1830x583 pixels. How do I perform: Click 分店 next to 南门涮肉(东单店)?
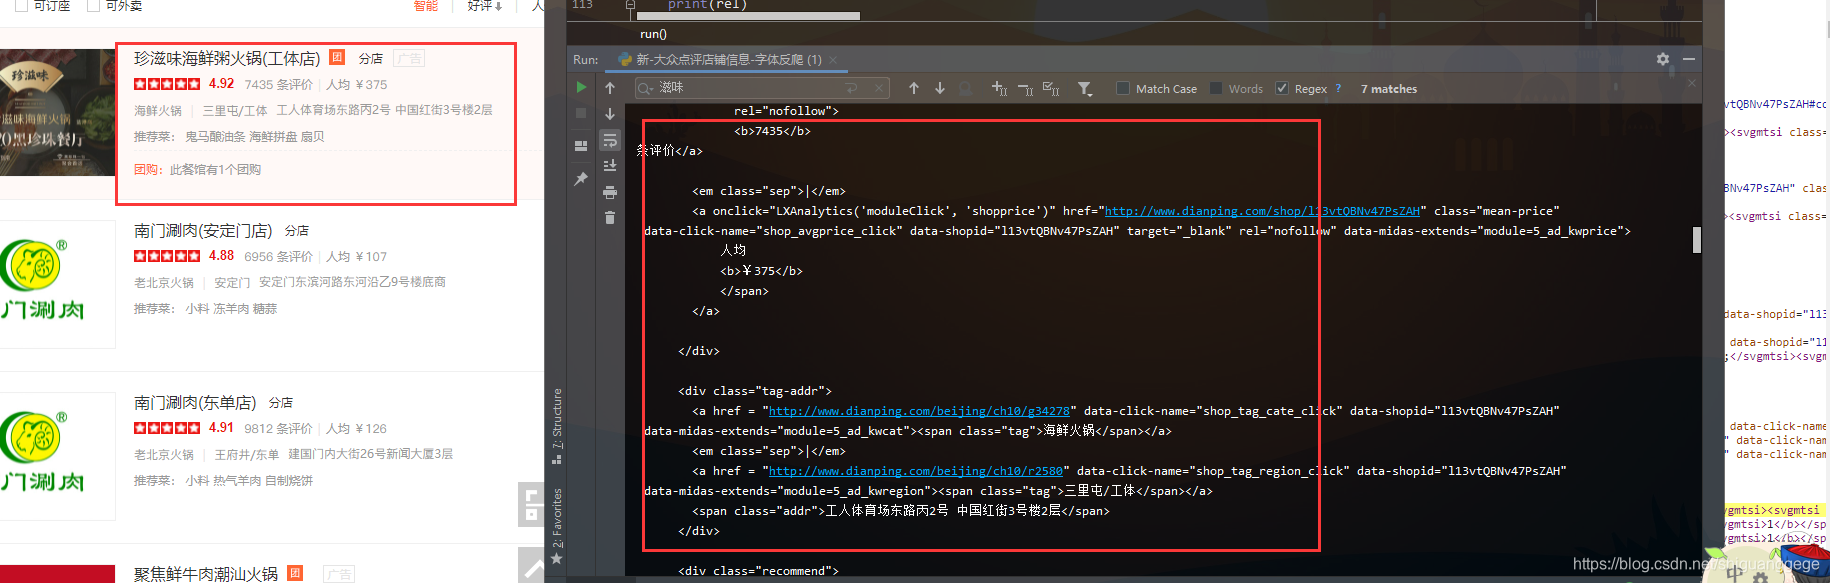281,403
